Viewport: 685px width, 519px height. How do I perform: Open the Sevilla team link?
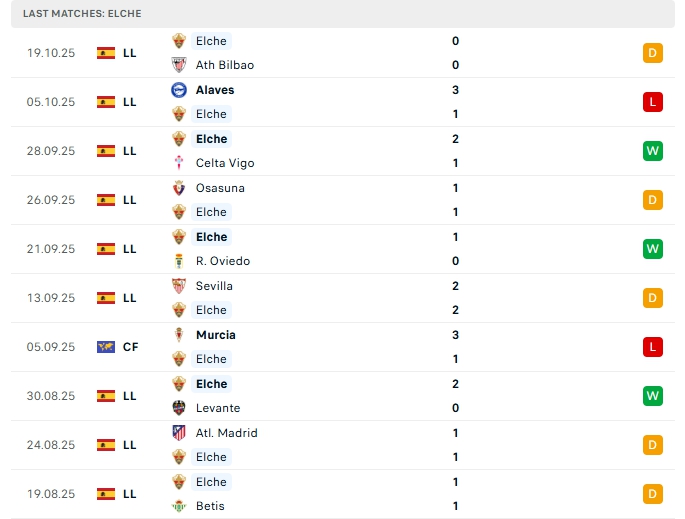216,286
